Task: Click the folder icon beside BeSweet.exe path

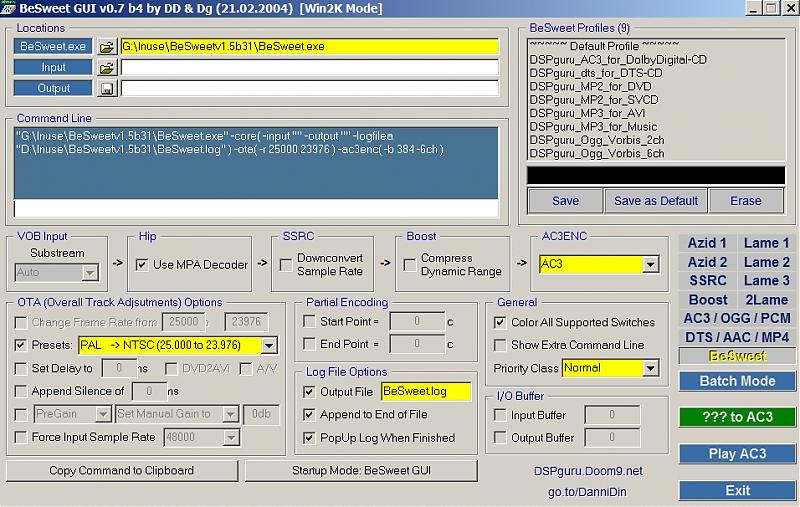Action: pyautogui.click(x=107, y=47)
